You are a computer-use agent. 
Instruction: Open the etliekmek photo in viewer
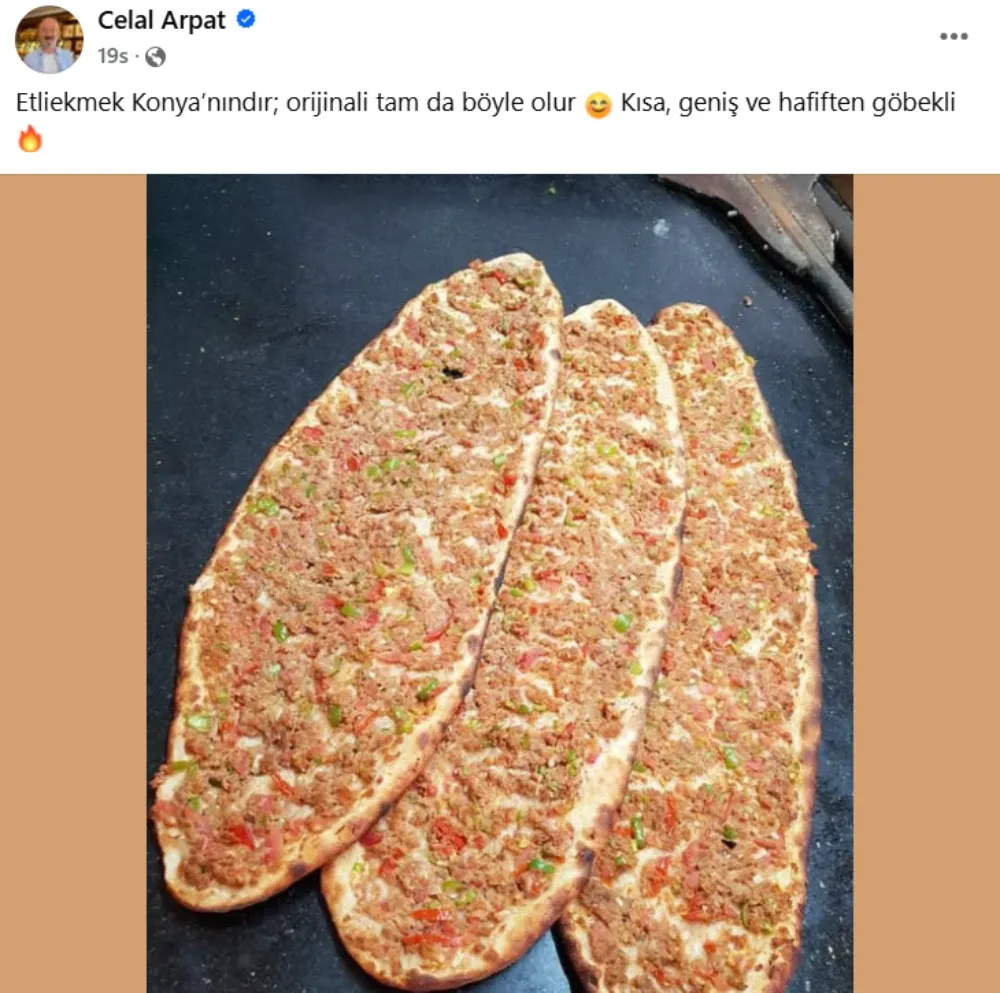point(500,583)
